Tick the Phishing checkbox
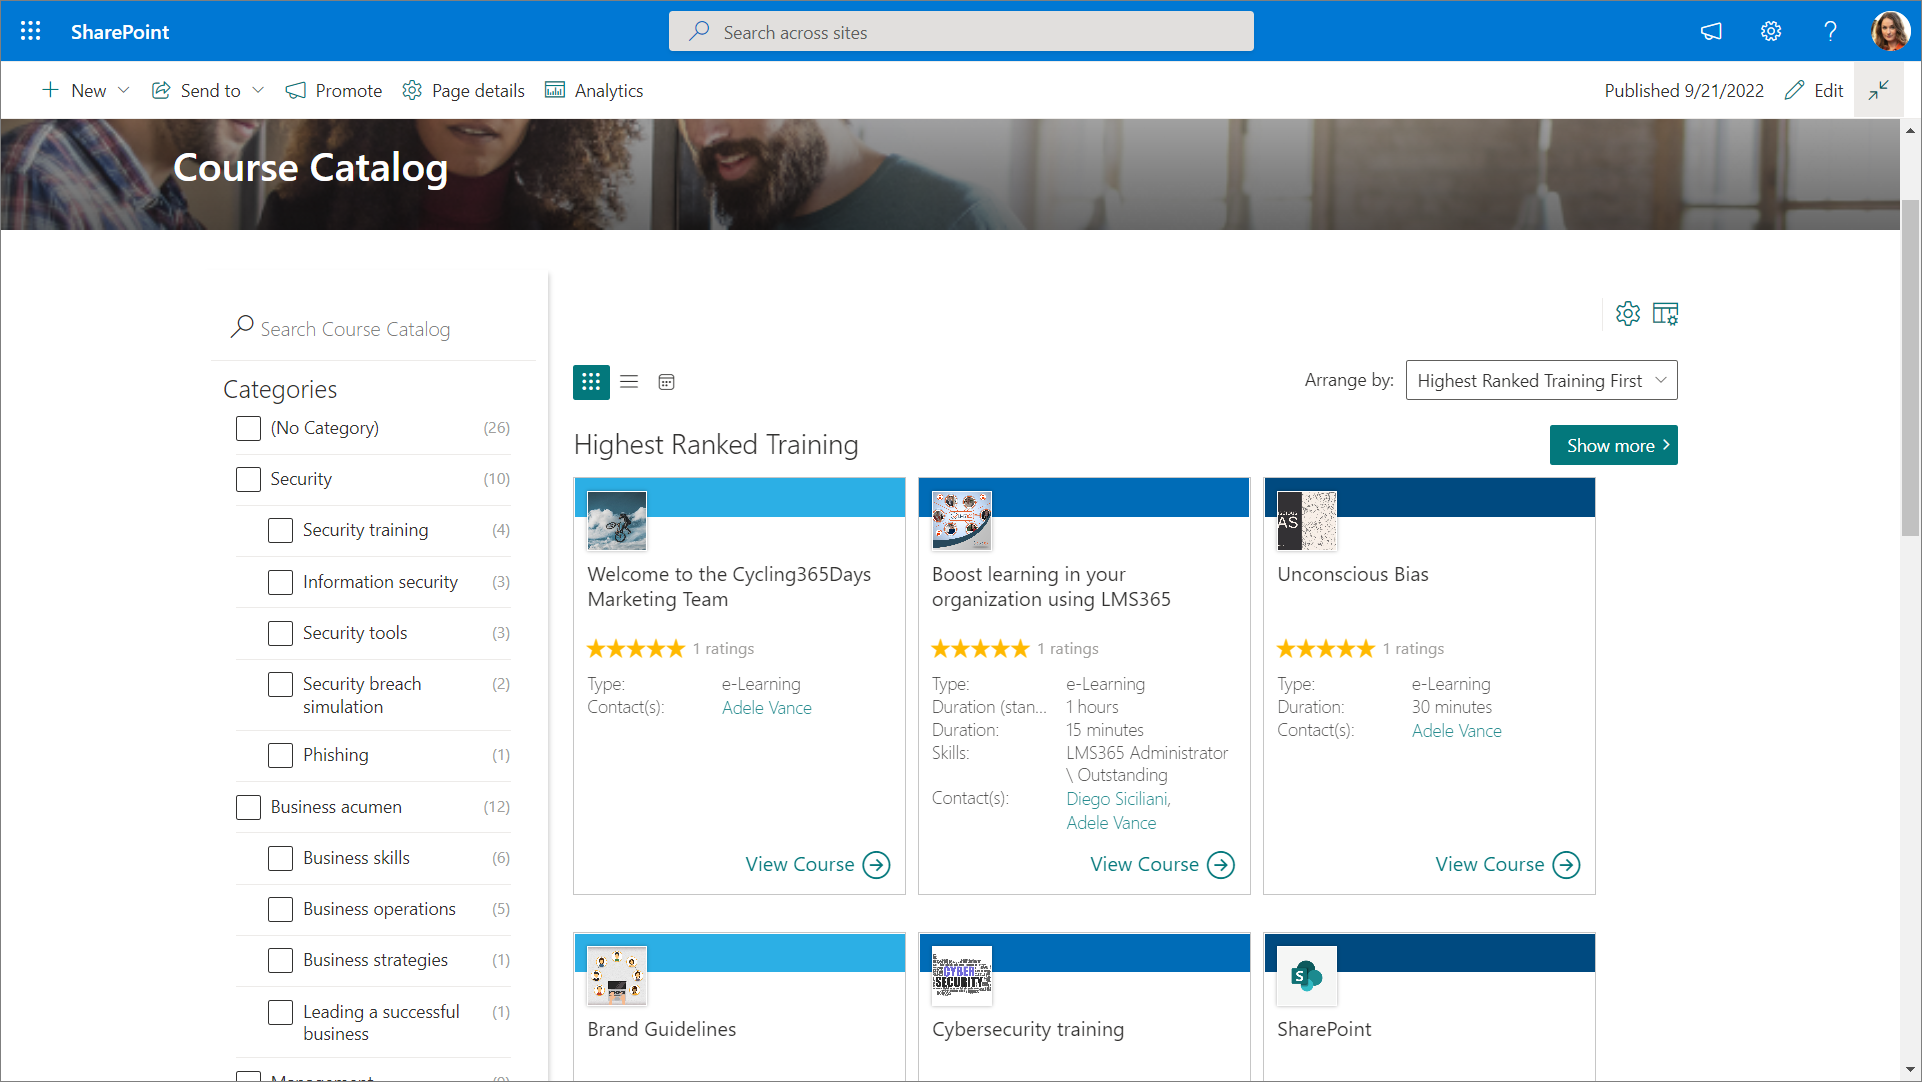 [281, 755]
